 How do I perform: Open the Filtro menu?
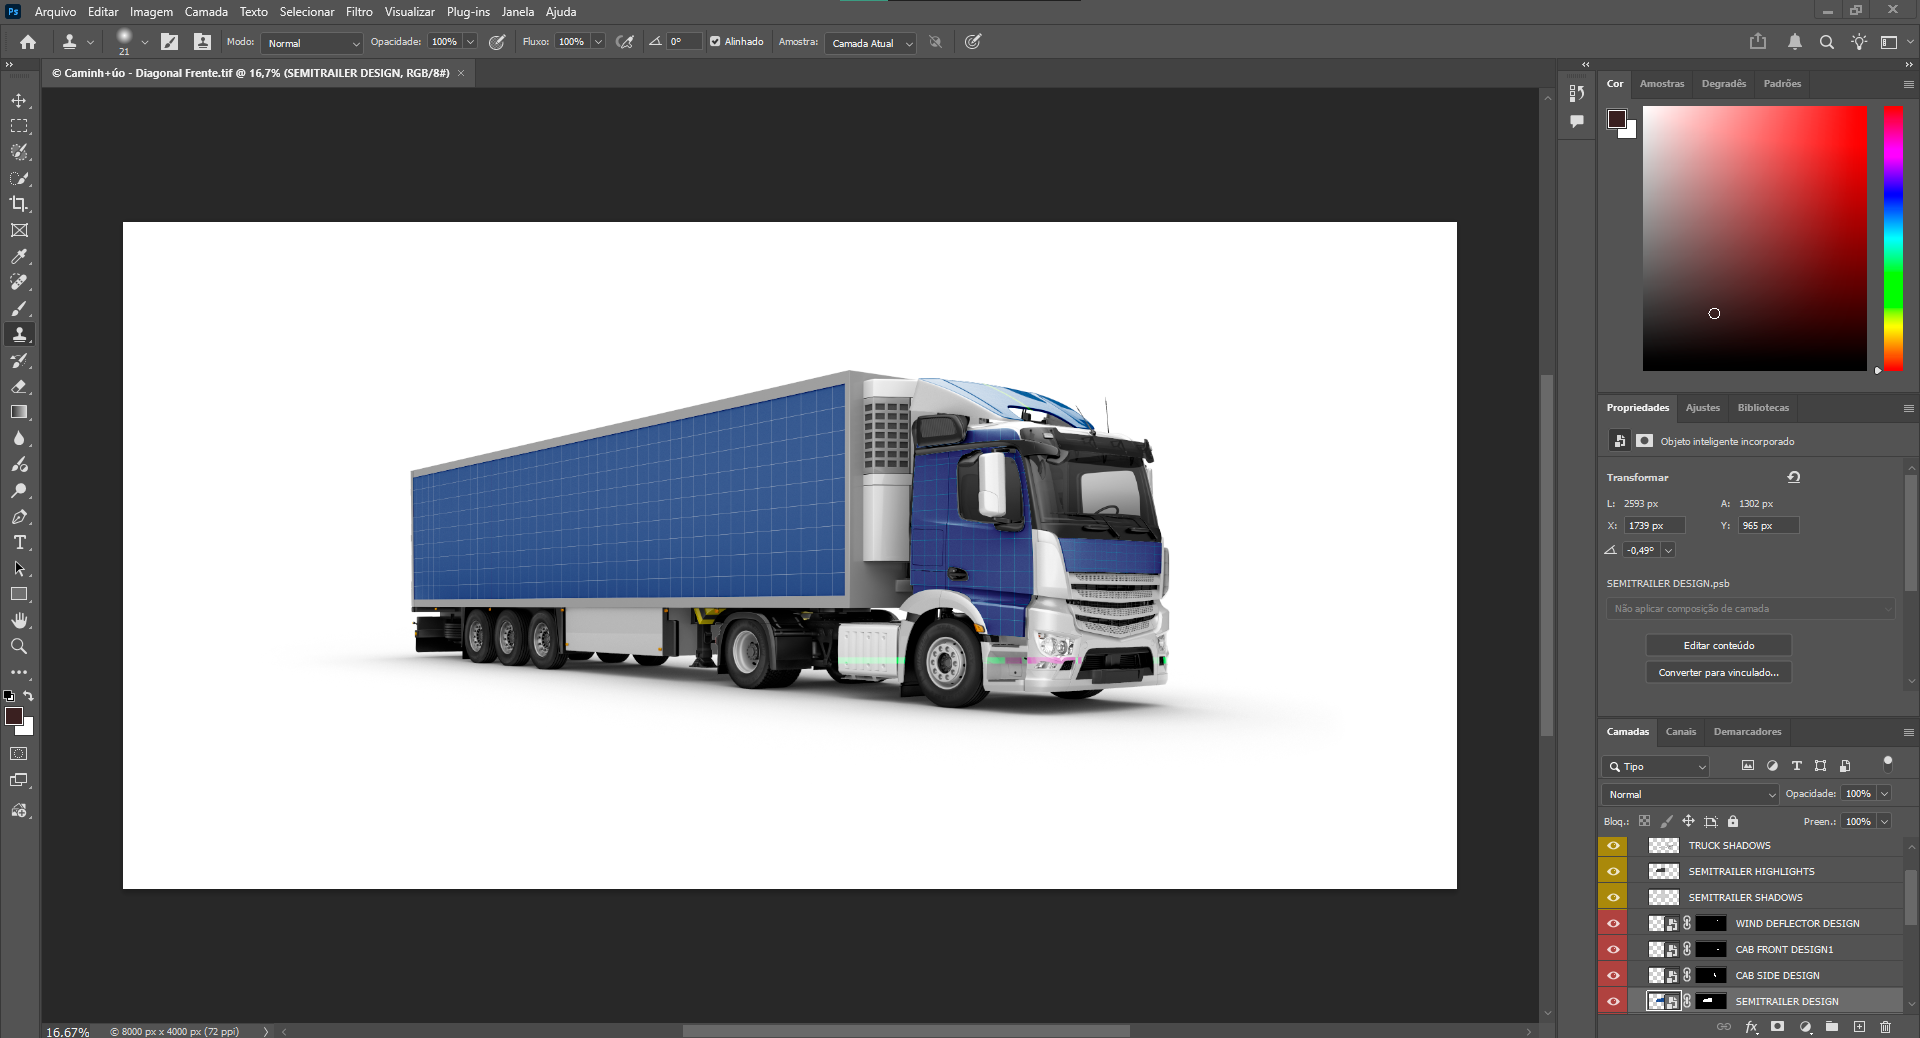click(x=359, y=12)
